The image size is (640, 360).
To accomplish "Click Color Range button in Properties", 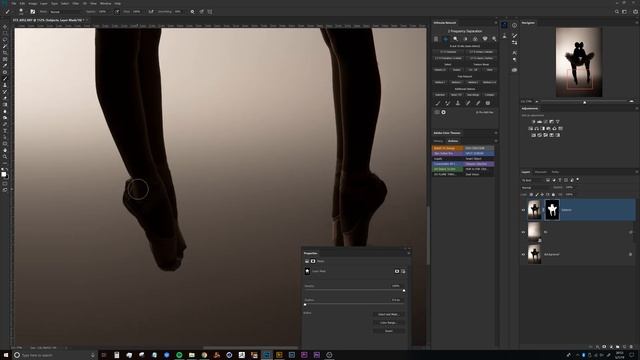I will [389, 323].
